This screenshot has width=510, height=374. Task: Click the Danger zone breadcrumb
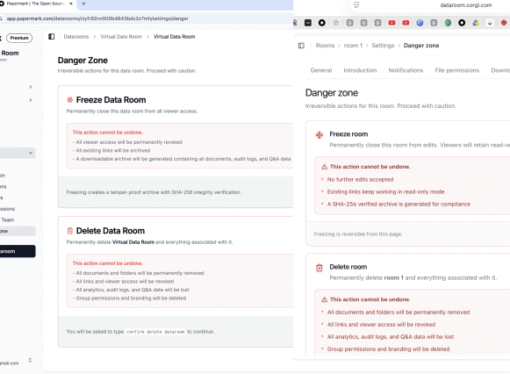click(421, 46)
